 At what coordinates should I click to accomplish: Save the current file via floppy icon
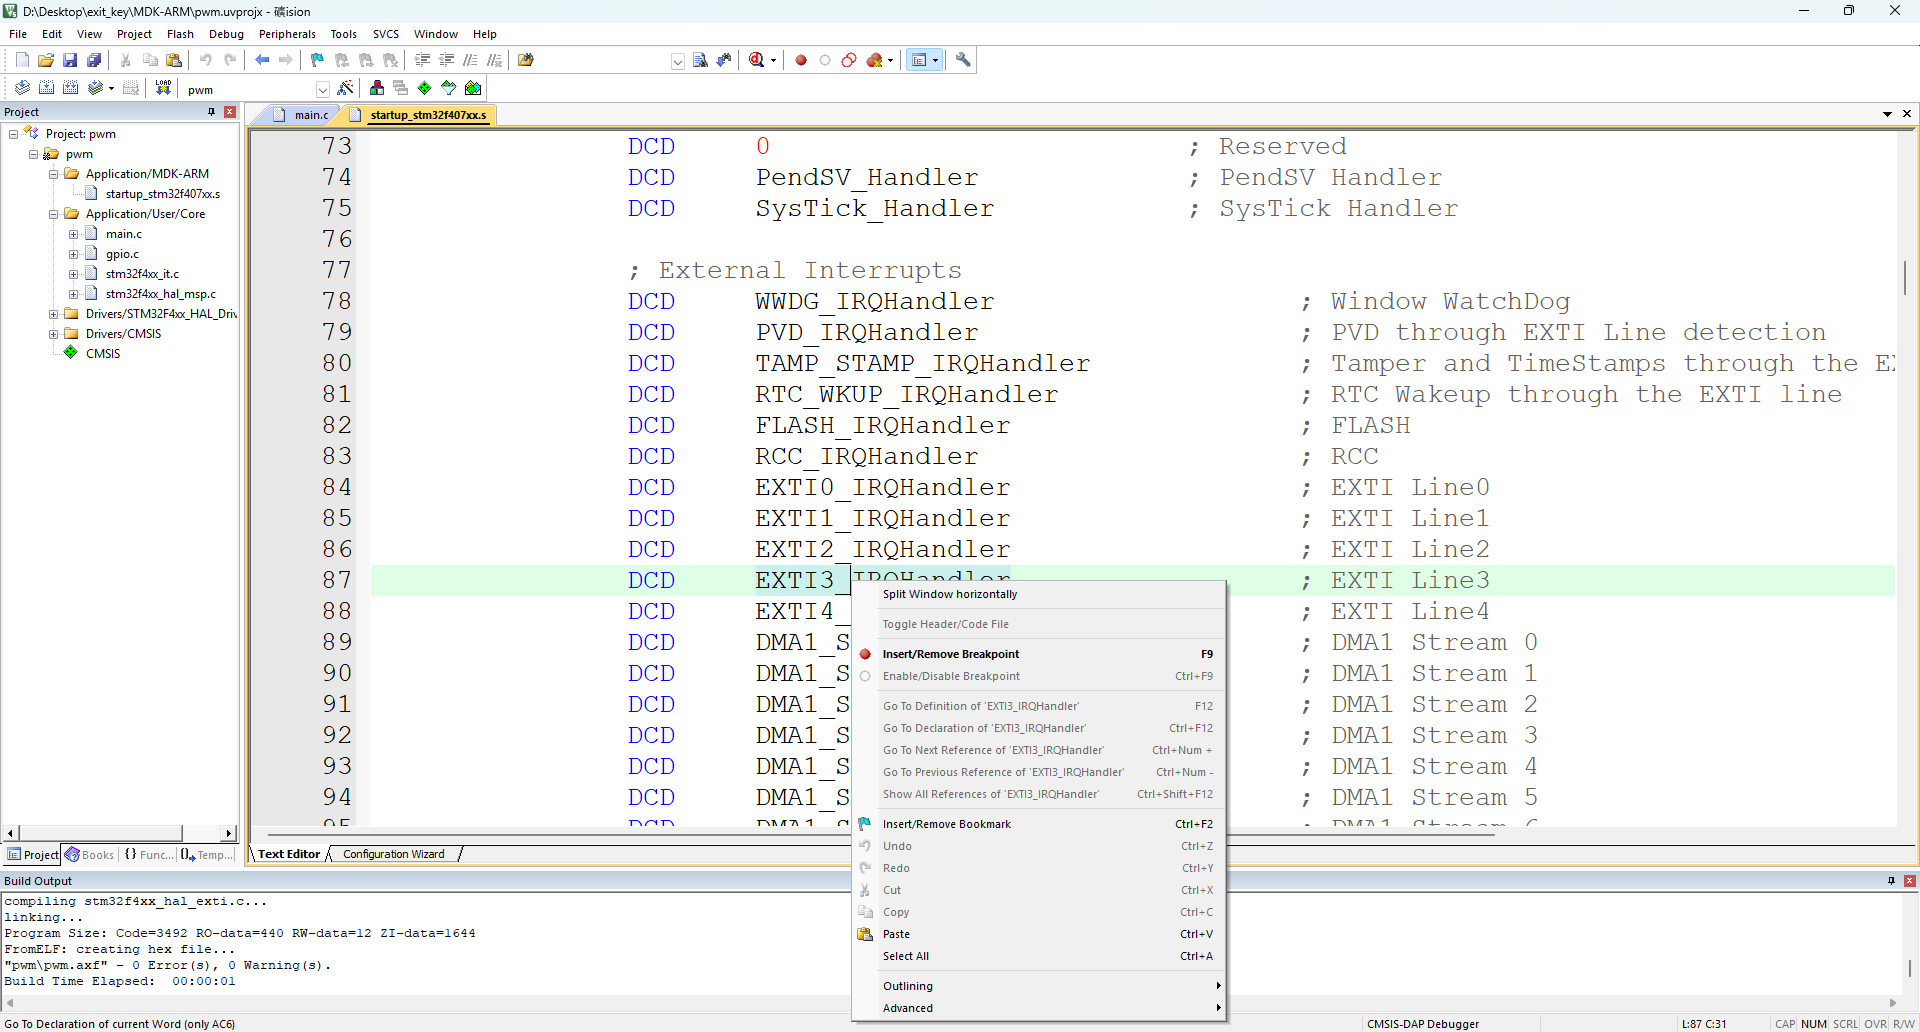click(x=70, y=60)
